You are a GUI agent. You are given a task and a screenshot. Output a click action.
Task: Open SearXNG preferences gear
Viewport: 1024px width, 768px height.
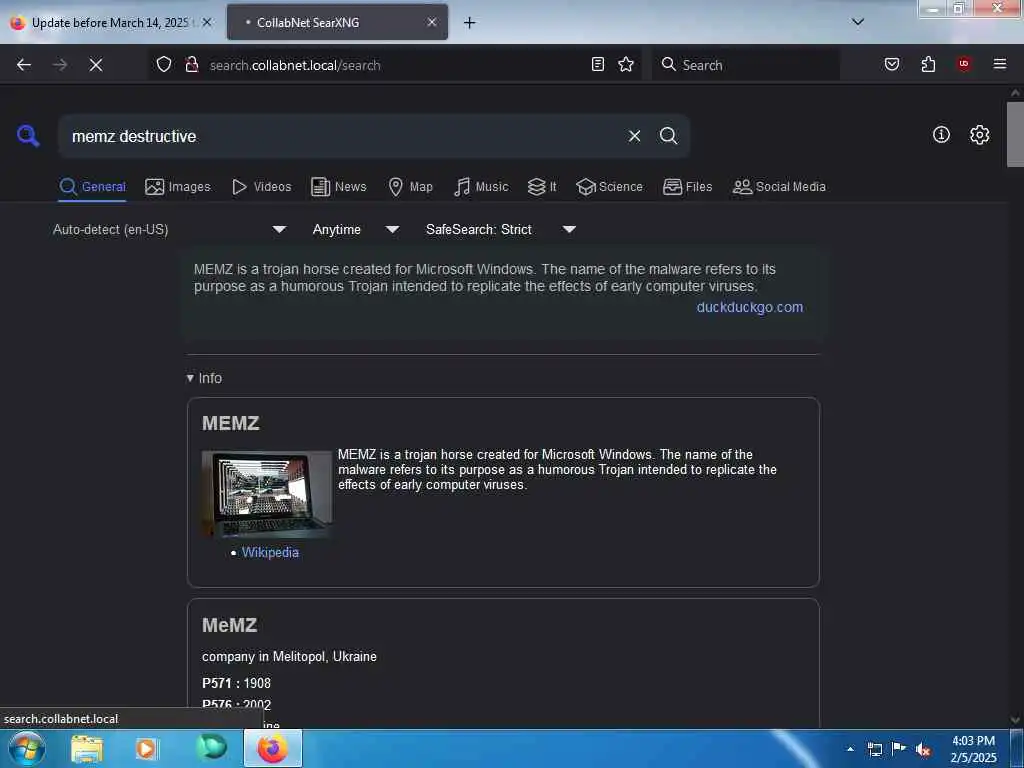click(979, 135)
